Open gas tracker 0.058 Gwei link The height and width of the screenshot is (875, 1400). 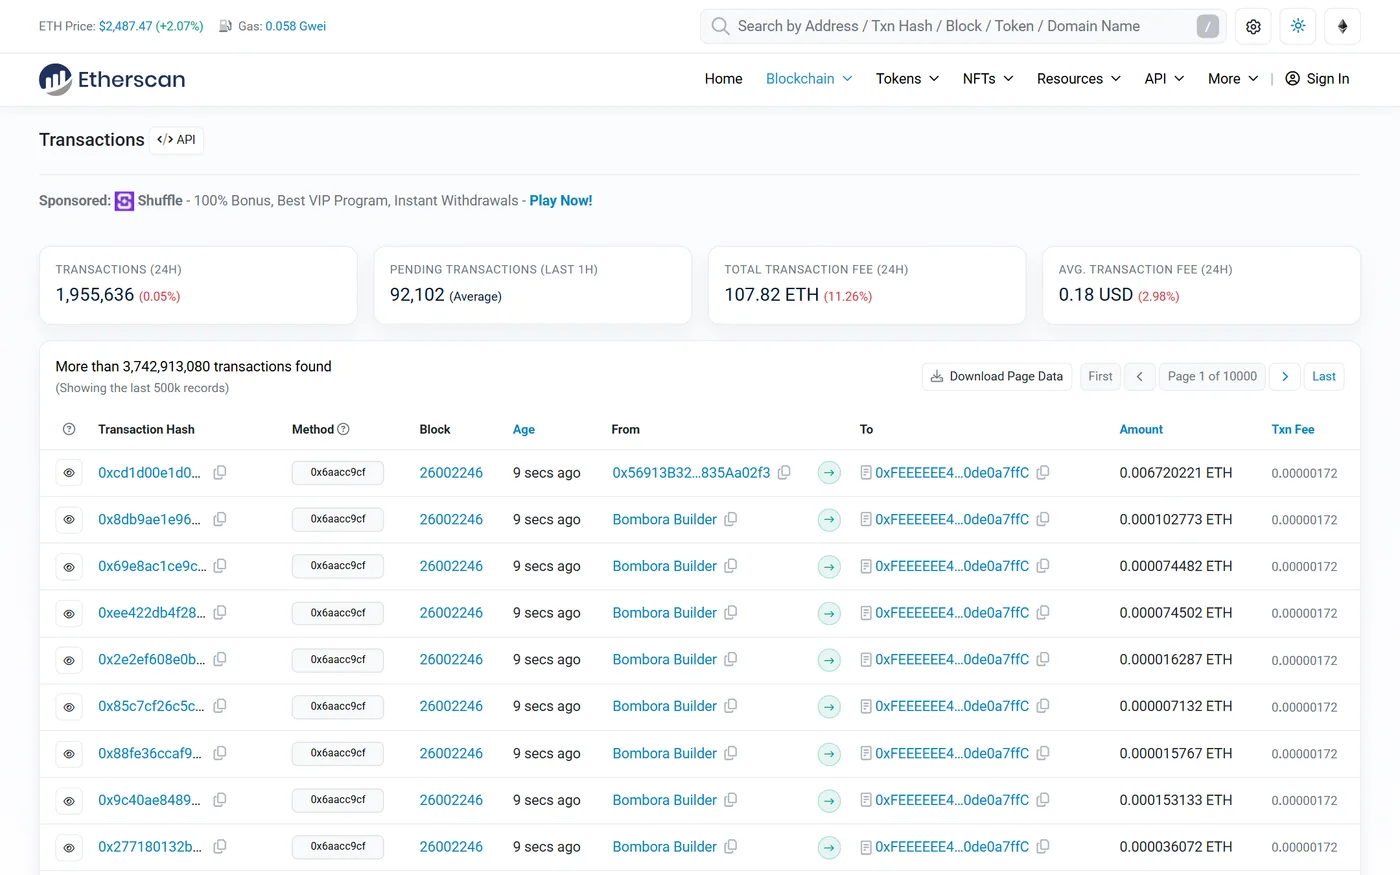point(296,26)
